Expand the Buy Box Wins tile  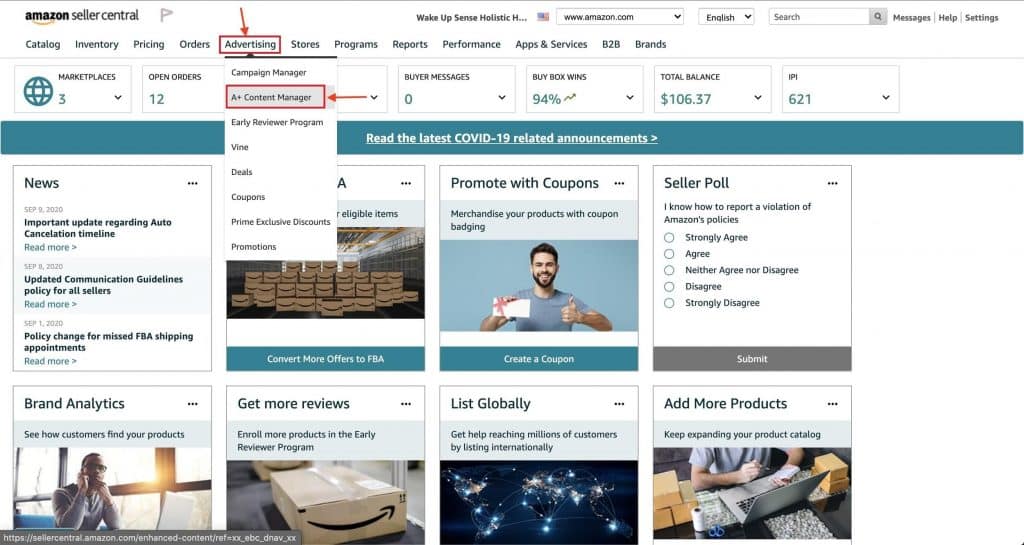630,98
